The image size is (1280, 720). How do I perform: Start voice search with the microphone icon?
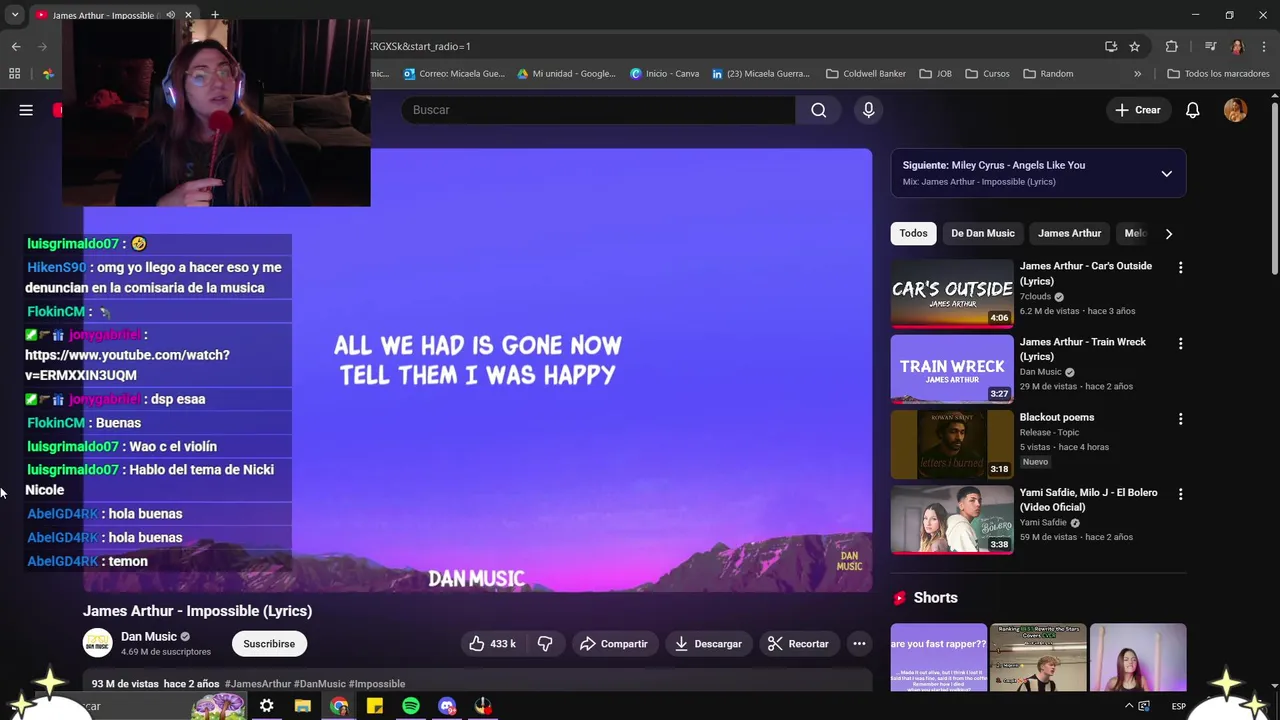[868, 110]
